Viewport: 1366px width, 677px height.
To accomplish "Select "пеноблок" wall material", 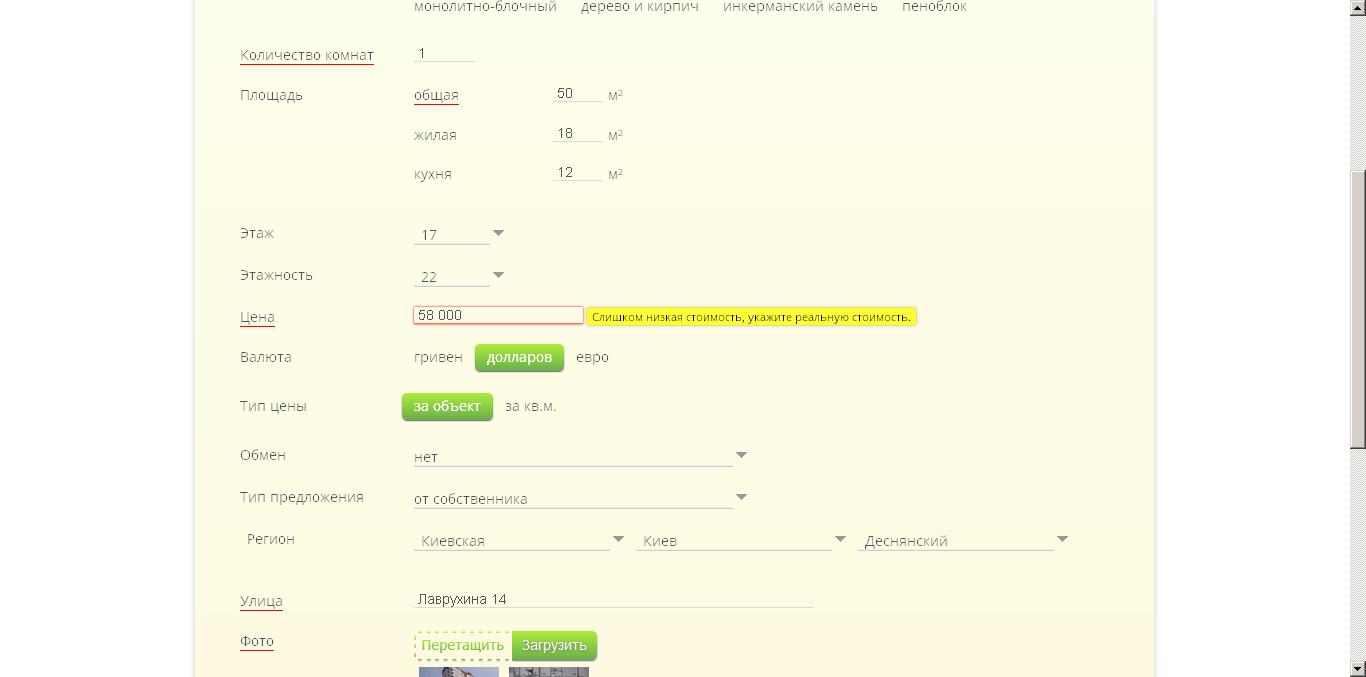I will [x=934, y=7].
